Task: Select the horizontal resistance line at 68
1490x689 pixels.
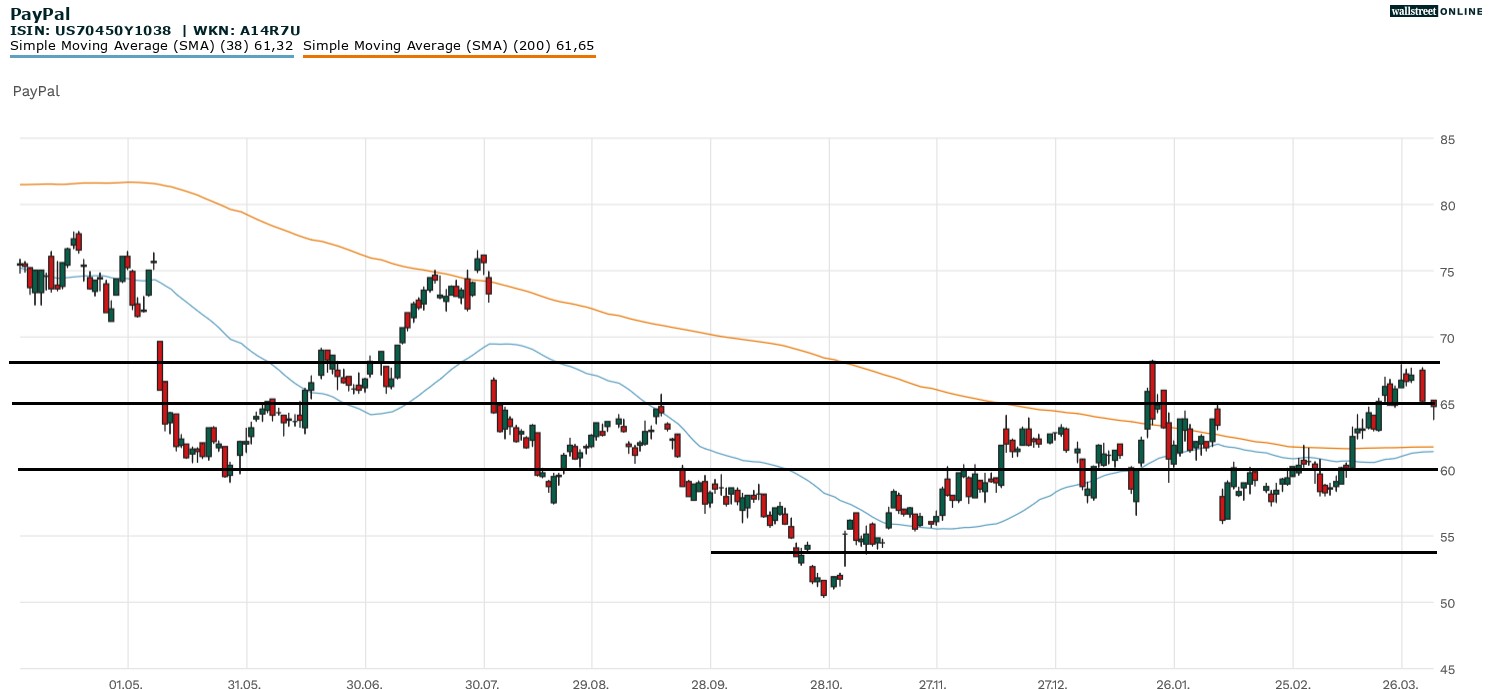Action: pos(700,362)
